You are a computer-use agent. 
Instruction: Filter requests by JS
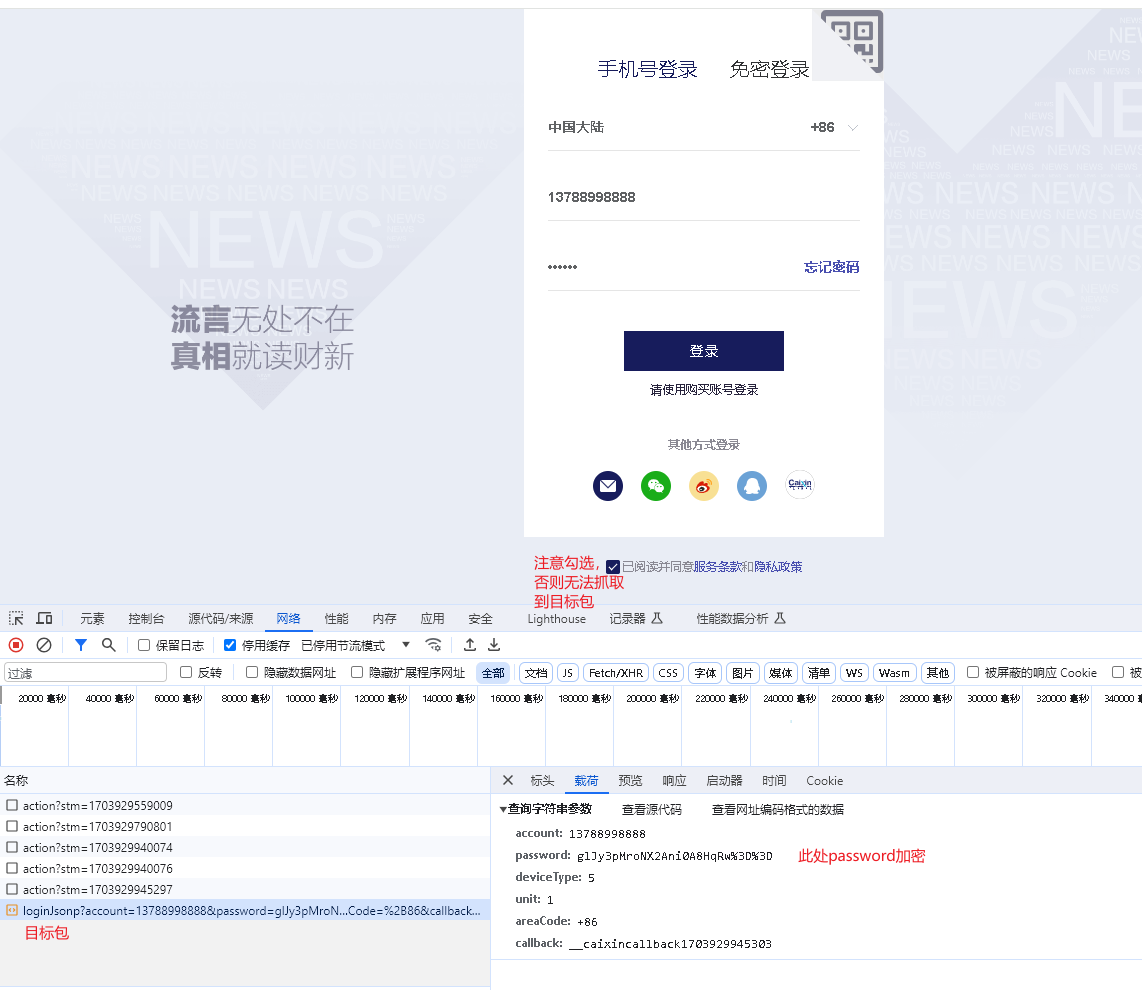click(567, 672)
